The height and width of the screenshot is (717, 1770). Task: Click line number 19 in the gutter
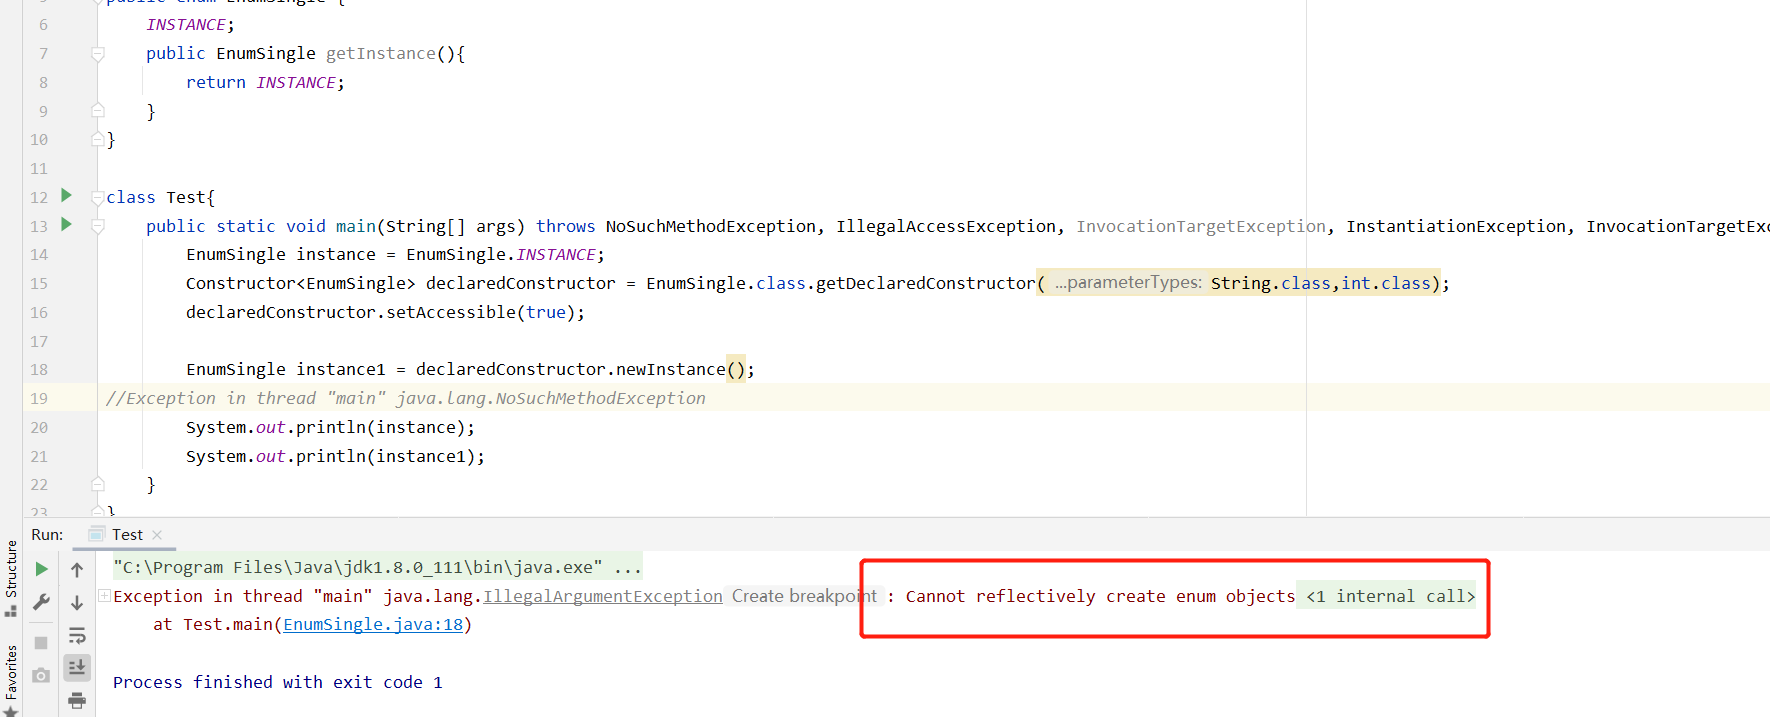pos(39,399)
